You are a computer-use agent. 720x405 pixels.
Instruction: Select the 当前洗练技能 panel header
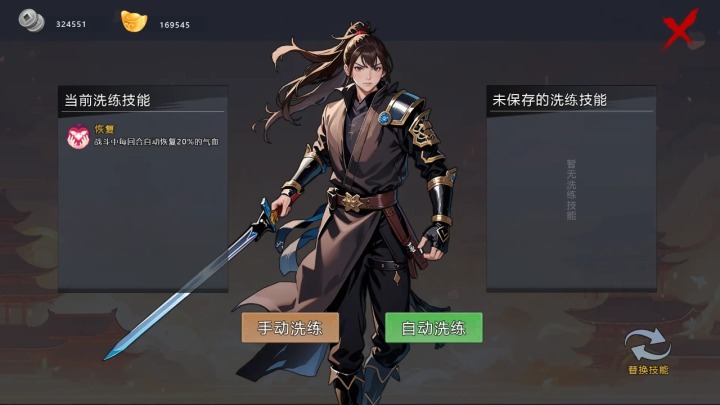107,100
